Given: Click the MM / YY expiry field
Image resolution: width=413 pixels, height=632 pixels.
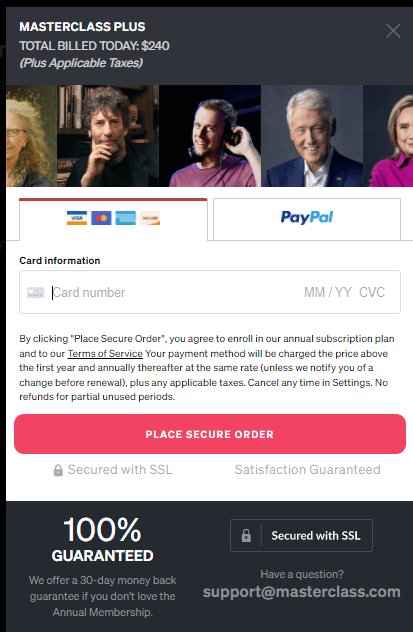Looking at the screenshot, I should [x=328, y=292].
